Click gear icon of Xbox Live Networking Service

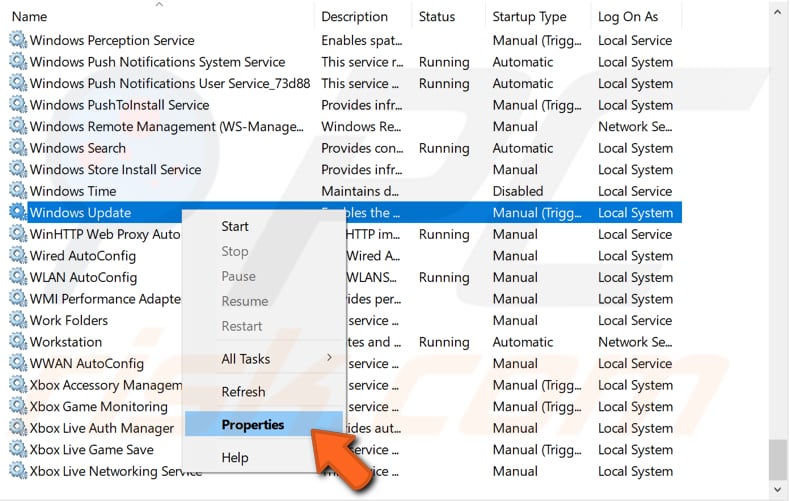tap(18, 471)
